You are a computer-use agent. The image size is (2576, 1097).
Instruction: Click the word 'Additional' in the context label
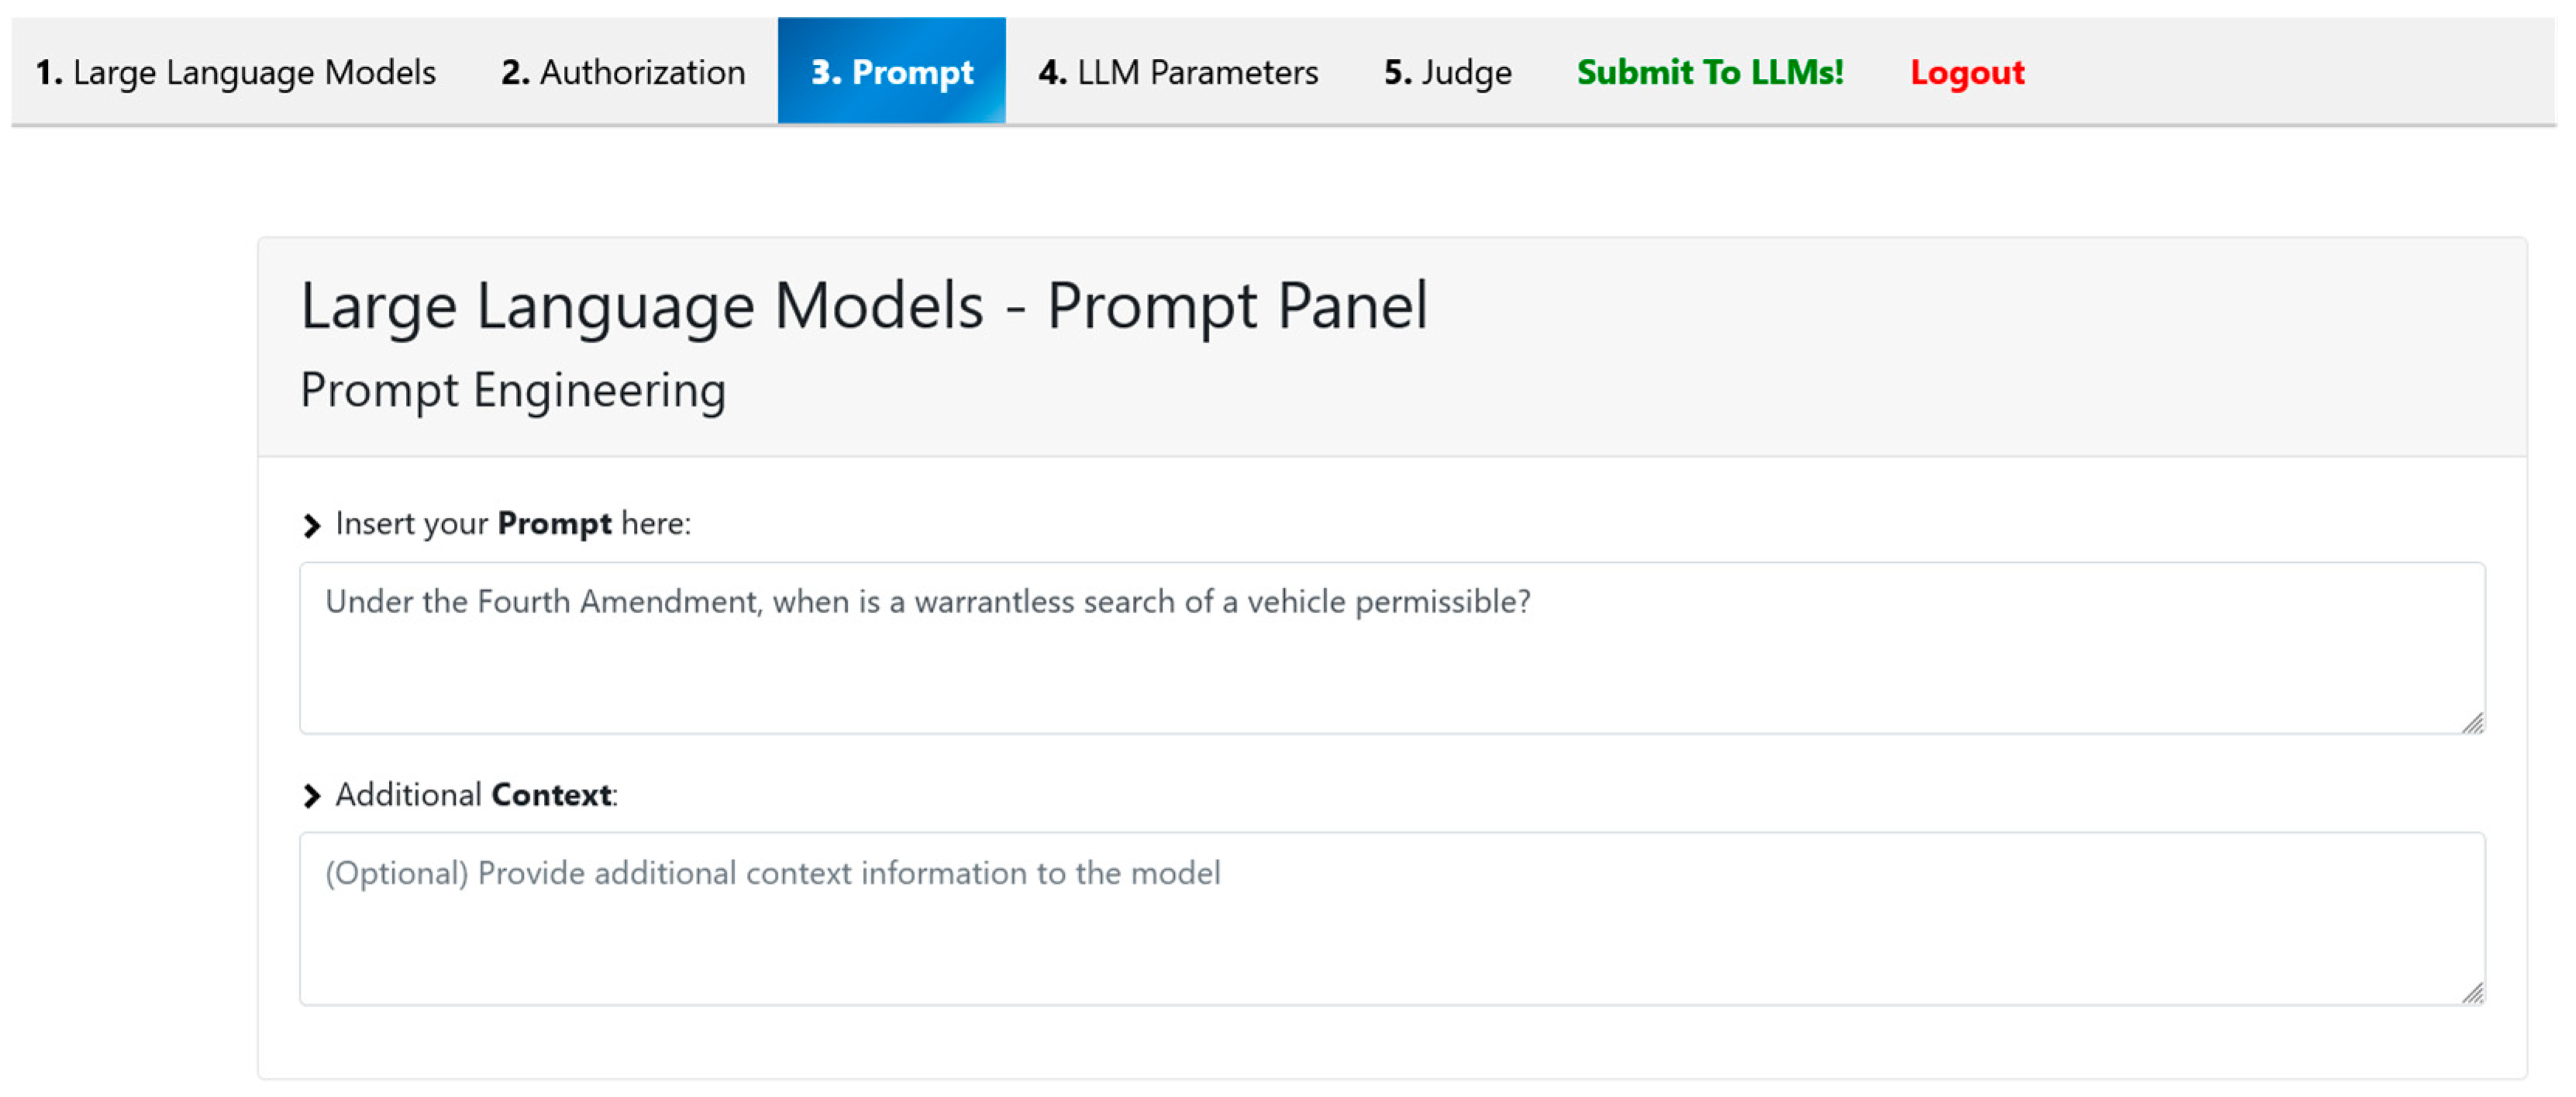(408, 794)
